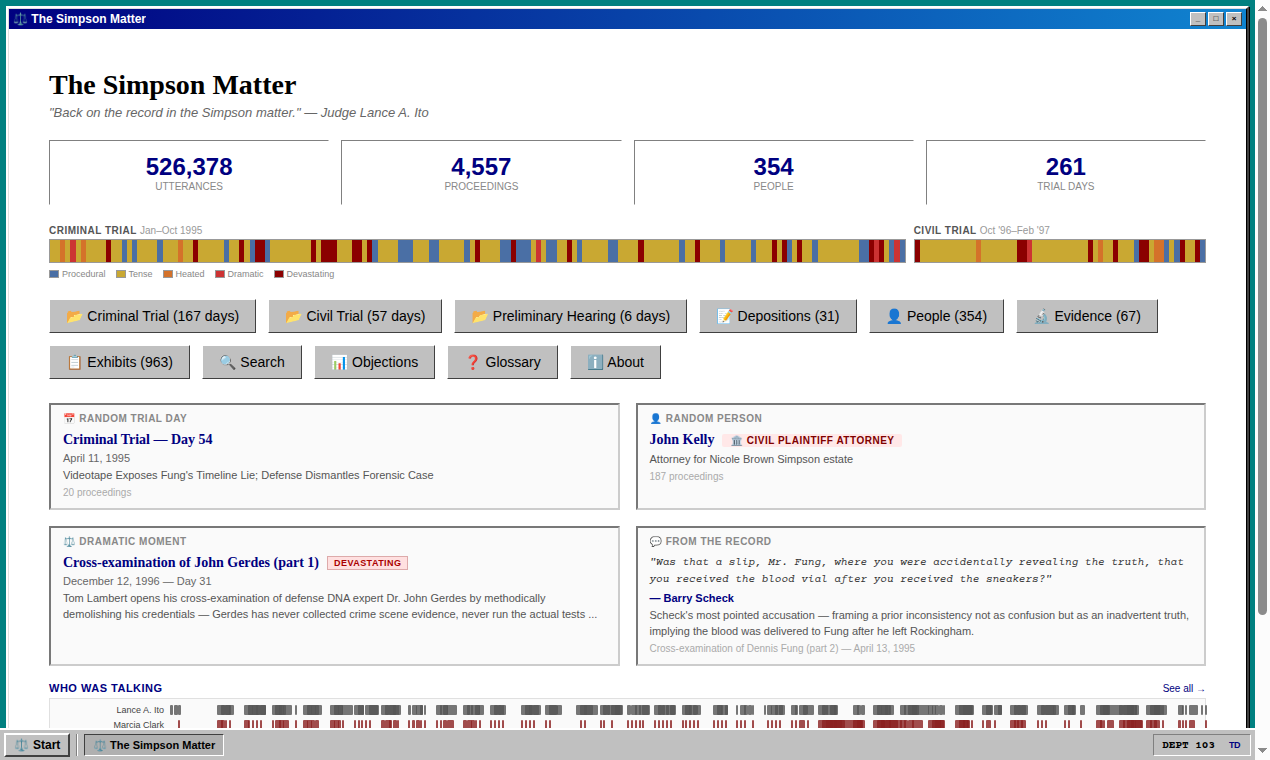Click folder icon on Civil Trial button
This screenshot has height=760, width=1270.
(293, 316)
